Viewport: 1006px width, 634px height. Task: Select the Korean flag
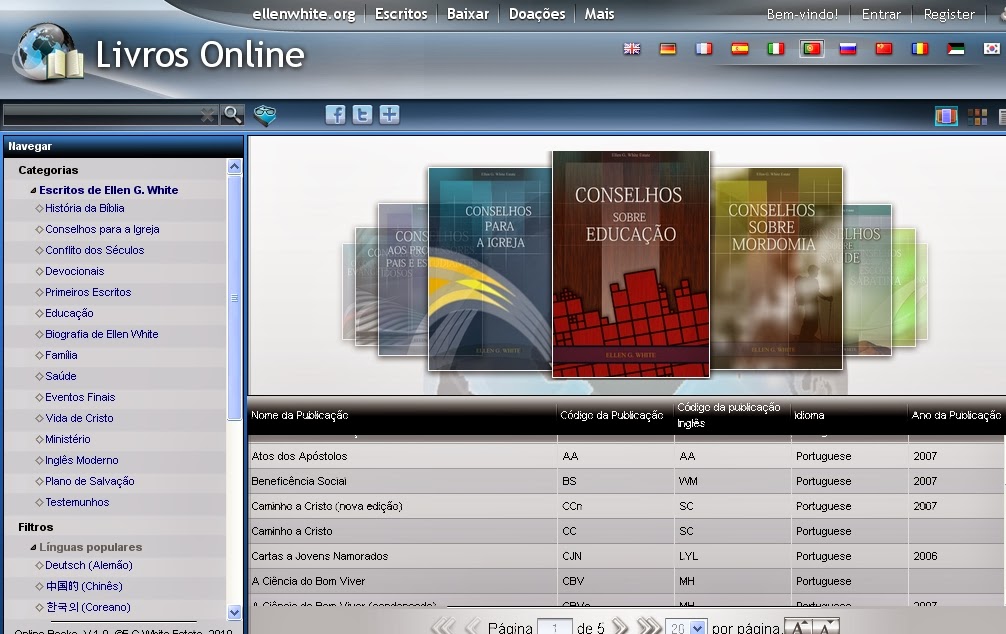(991, 49)
